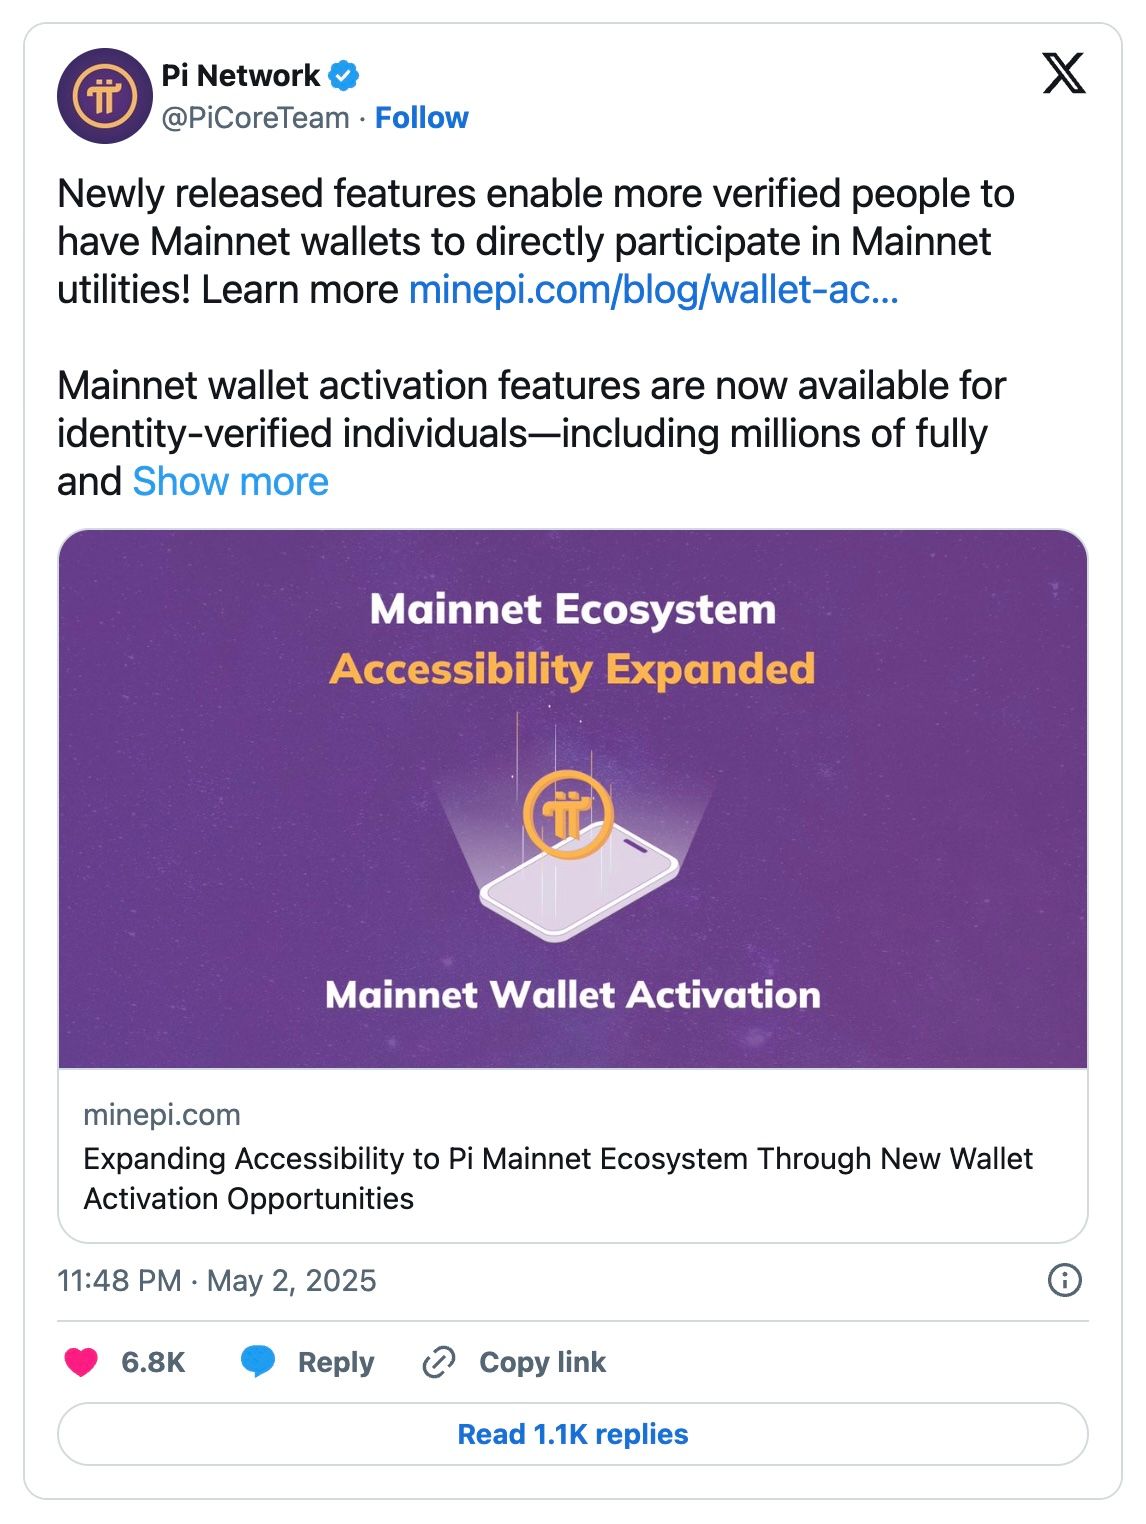Open the minepi.com/blog/wallet-ac… link

(x=653, y=290)
